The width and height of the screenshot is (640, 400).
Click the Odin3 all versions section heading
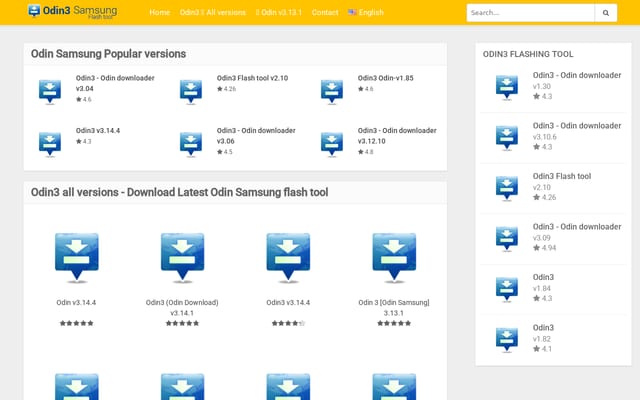179,192
